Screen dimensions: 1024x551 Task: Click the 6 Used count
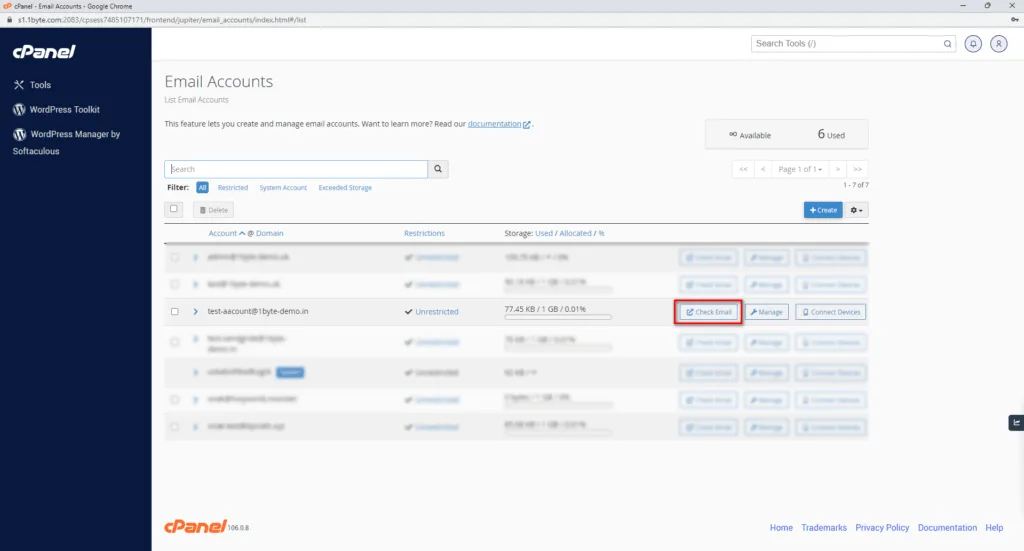coord(831,134)
